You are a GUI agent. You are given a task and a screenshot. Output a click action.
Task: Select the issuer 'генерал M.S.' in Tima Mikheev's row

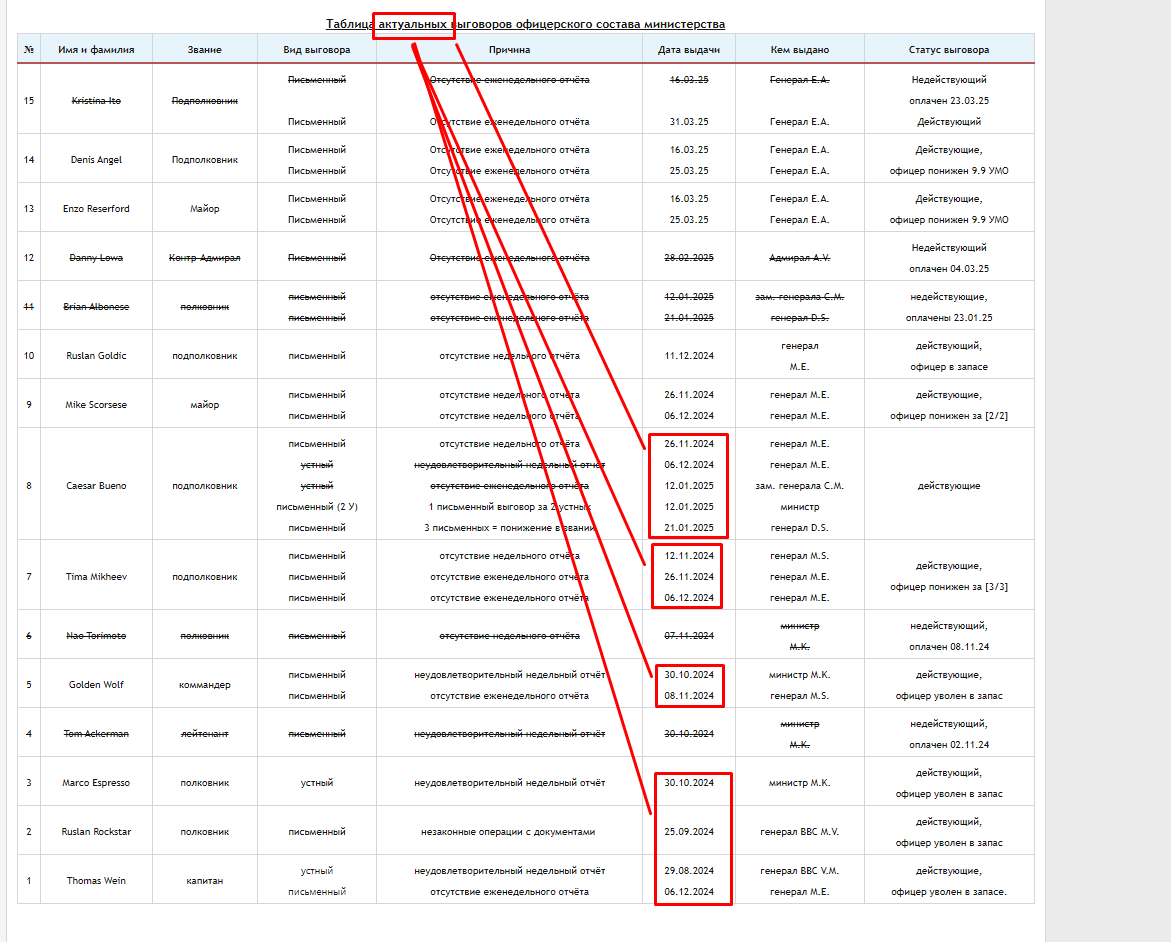(x=800, y=556)
